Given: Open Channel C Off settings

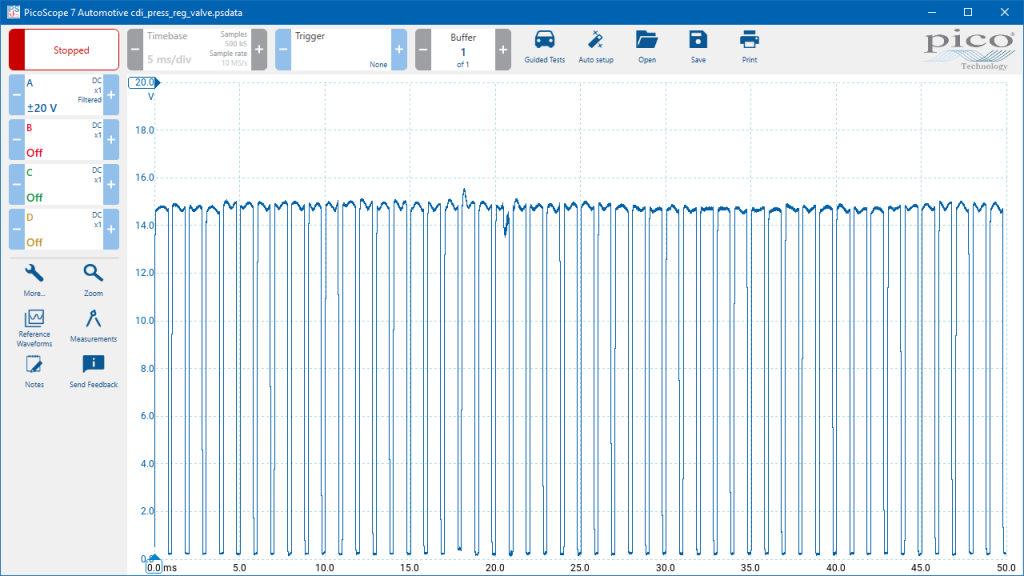Looking at the screenshot, I should tap(64, 185).
